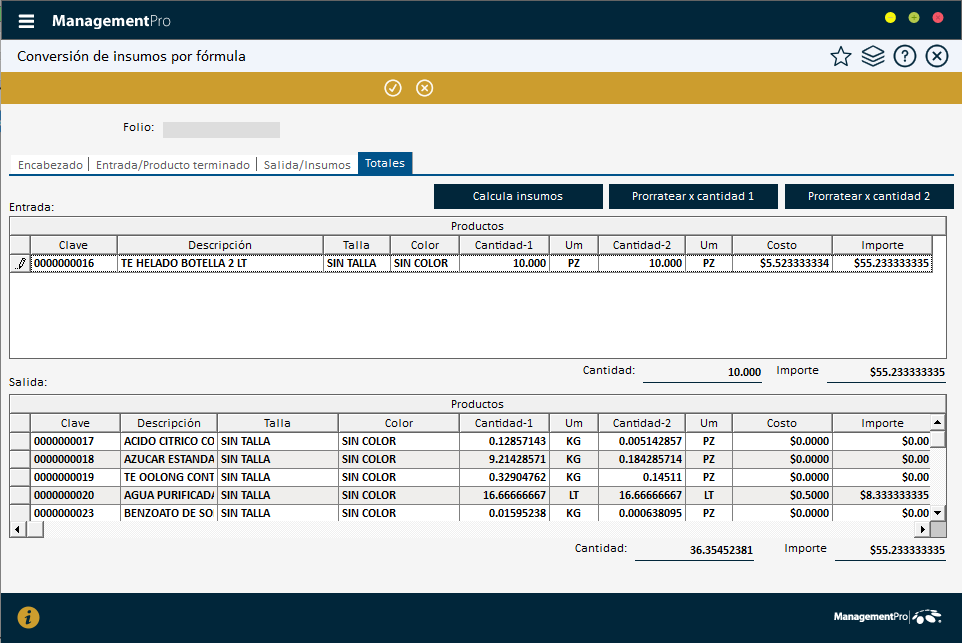
Task: Click the Entrada Clave column header
Action: pos(74,245)
